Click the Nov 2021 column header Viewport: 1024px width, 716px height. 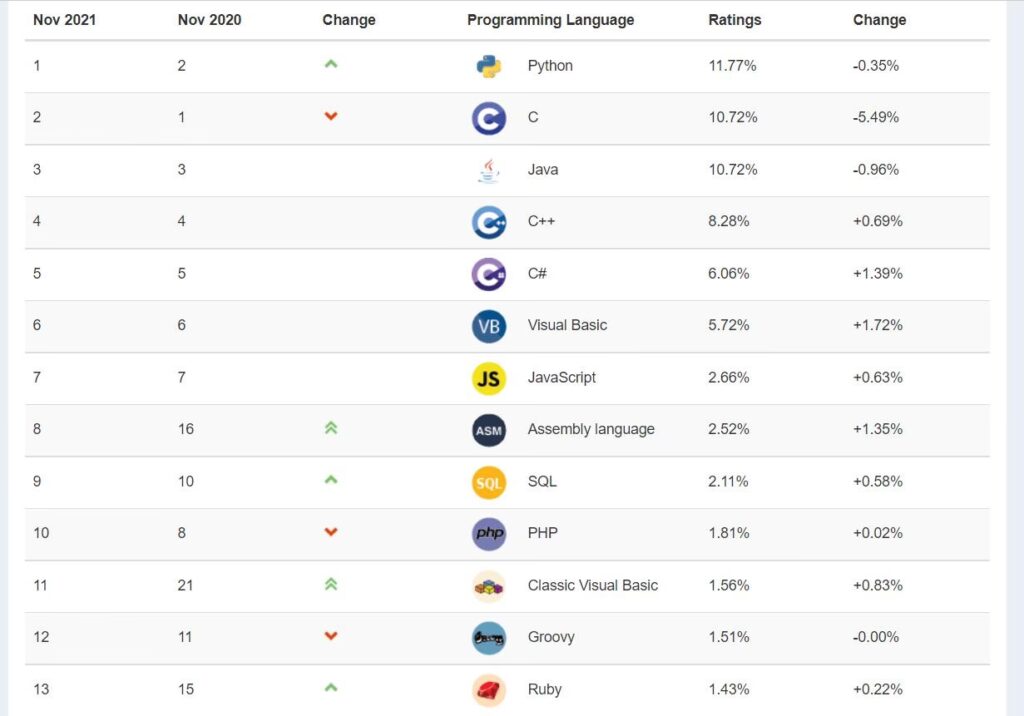point(67,20)
